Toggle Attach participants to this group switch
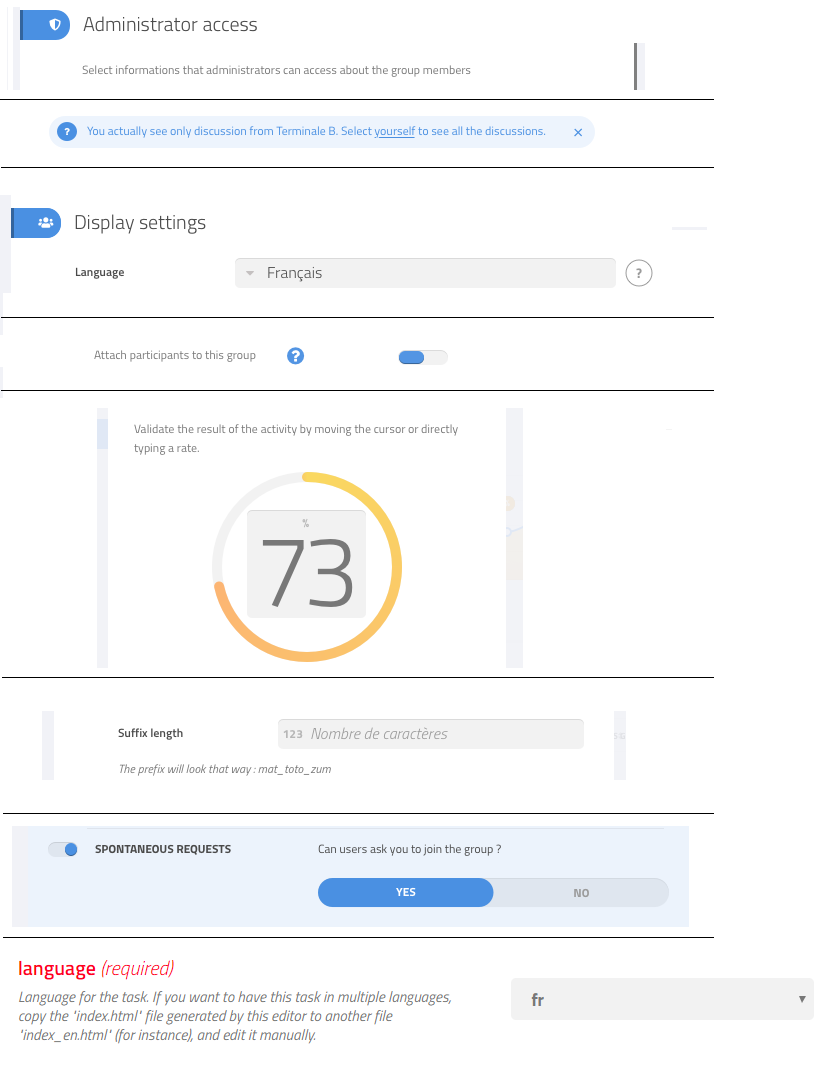Viewport: 825px width, 1065px height. coord(423,357)
